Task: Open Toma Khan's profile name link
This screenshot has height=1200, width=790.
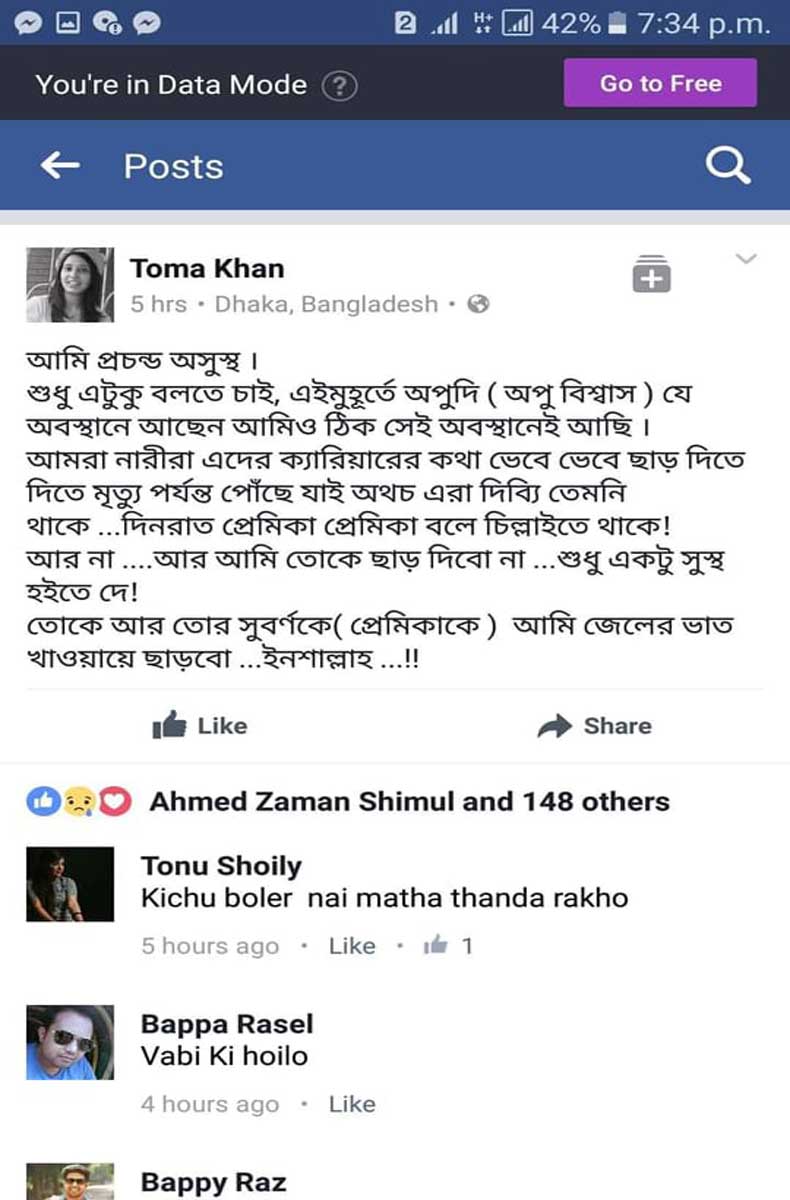Action: point(207,268)
